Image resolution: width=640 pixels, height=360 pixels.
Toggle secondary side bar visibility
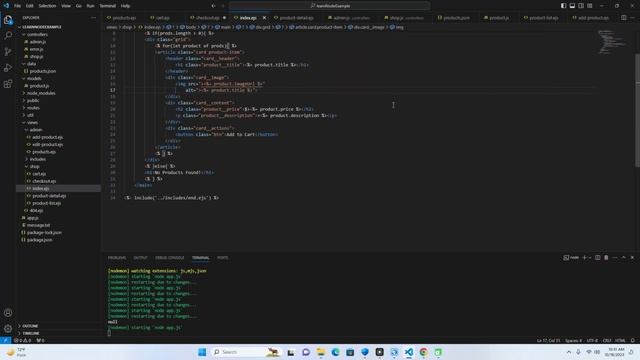click(581, 6)
